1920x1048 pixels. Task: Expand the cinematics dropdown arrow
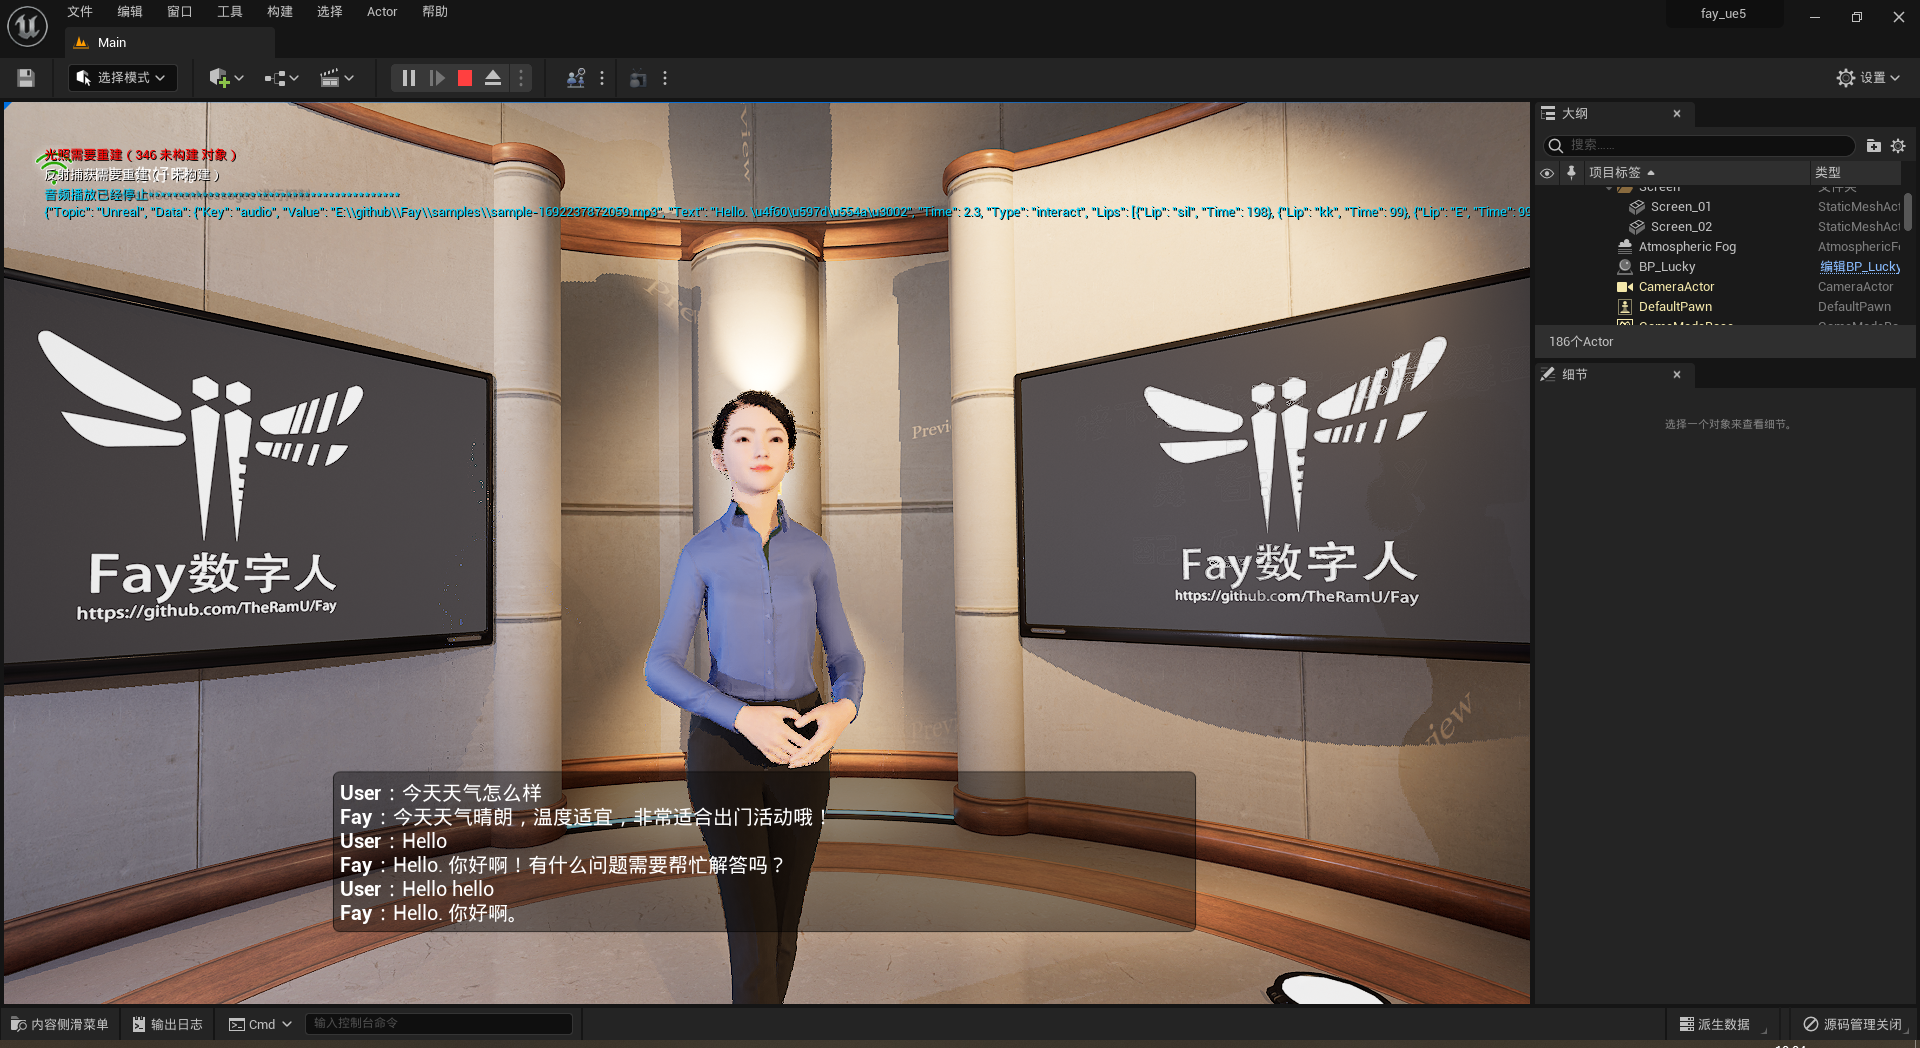tap(349, 78)
